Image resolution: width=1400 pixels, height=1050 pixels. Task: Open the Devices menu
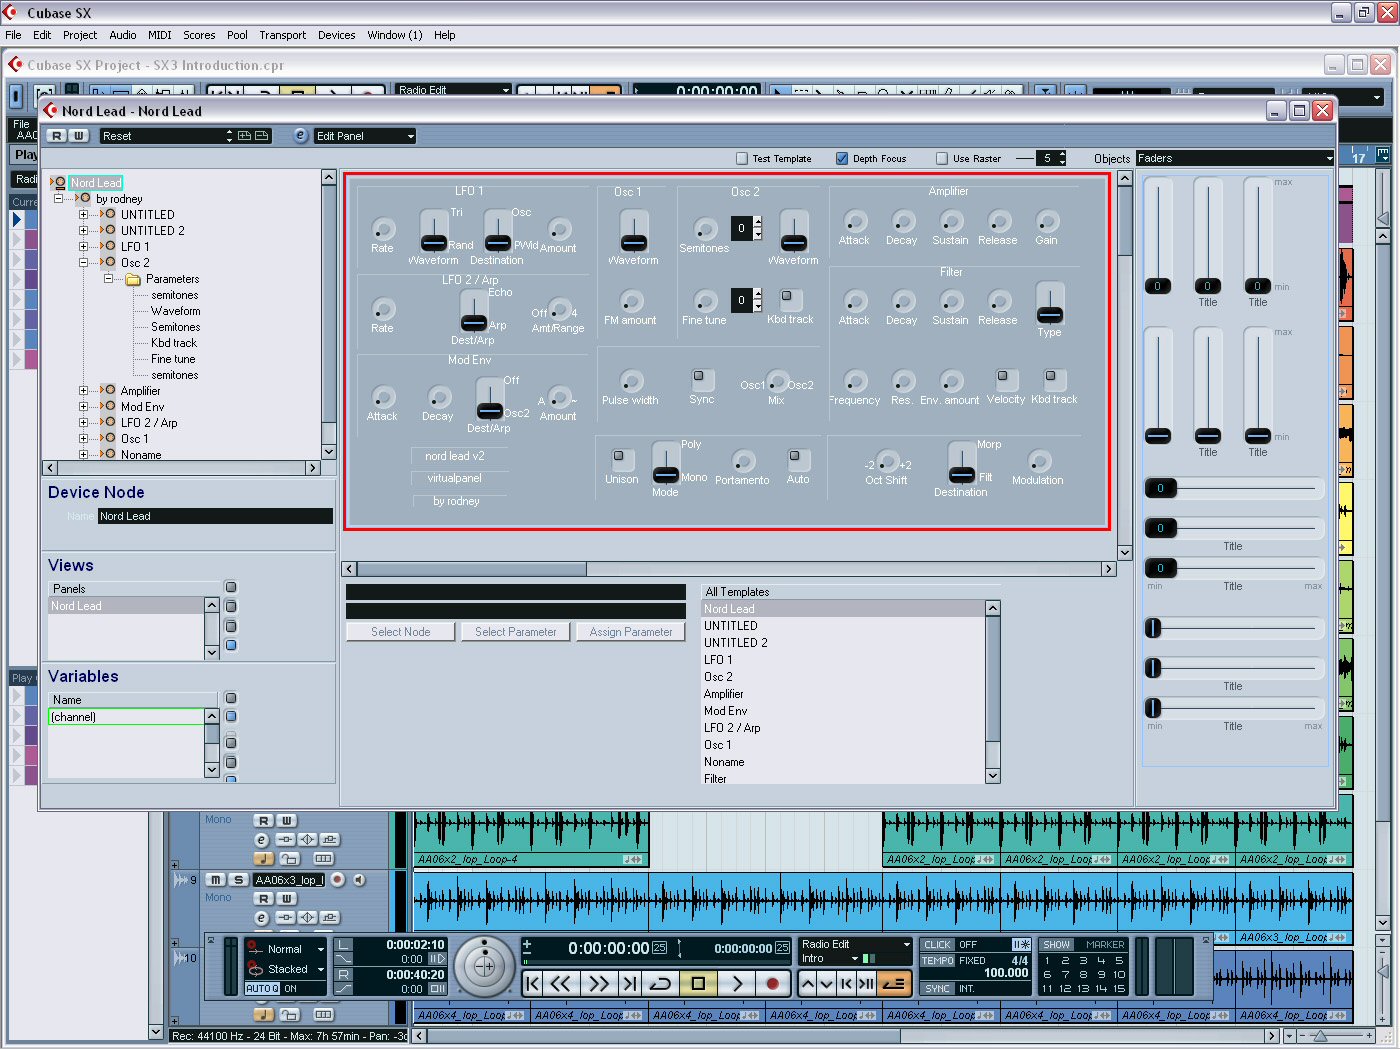tap(336, 35)
